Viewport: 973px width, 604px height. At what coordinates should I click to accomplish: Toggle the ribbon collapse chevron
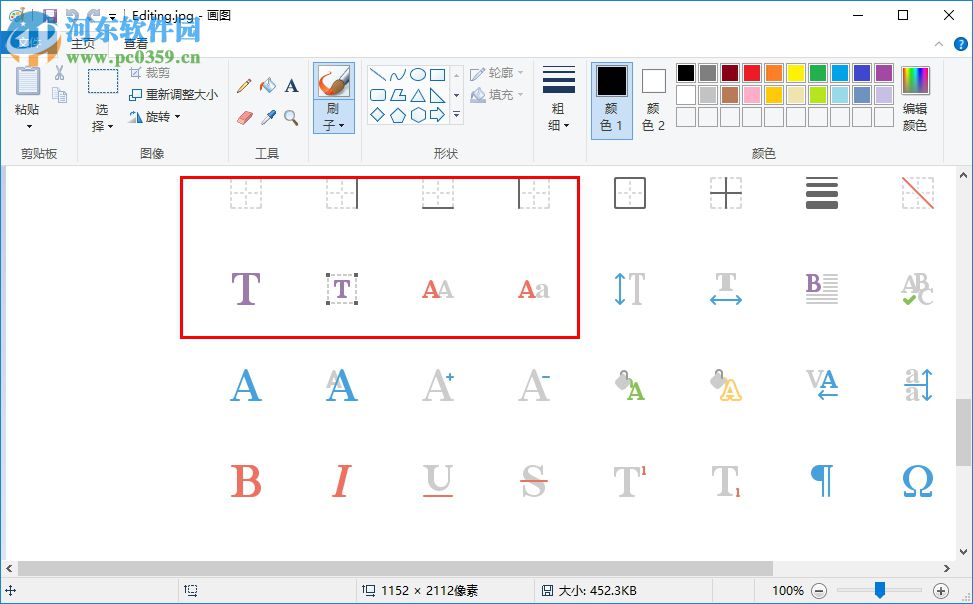[x=938, y=44]
